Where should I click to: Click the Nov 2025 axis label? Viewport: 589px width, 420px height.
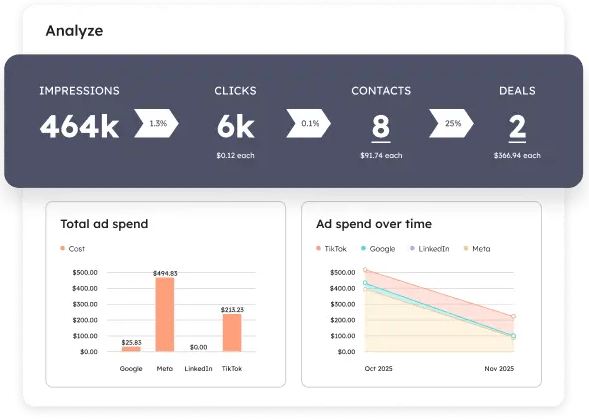pos(499,369)
